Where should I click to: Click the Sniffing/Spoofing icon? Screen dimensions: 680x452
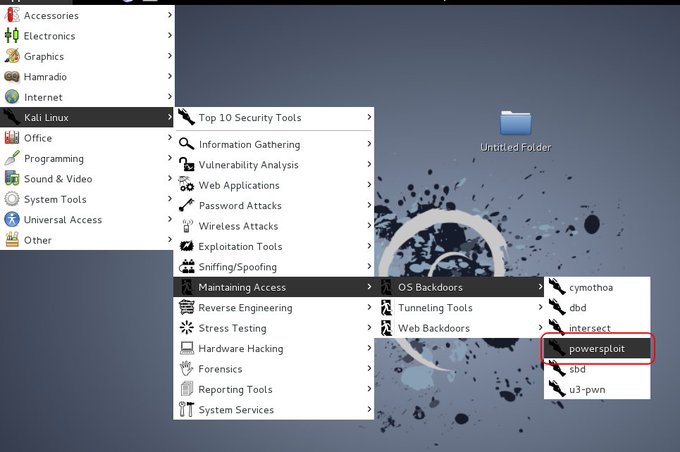point(186,266)
